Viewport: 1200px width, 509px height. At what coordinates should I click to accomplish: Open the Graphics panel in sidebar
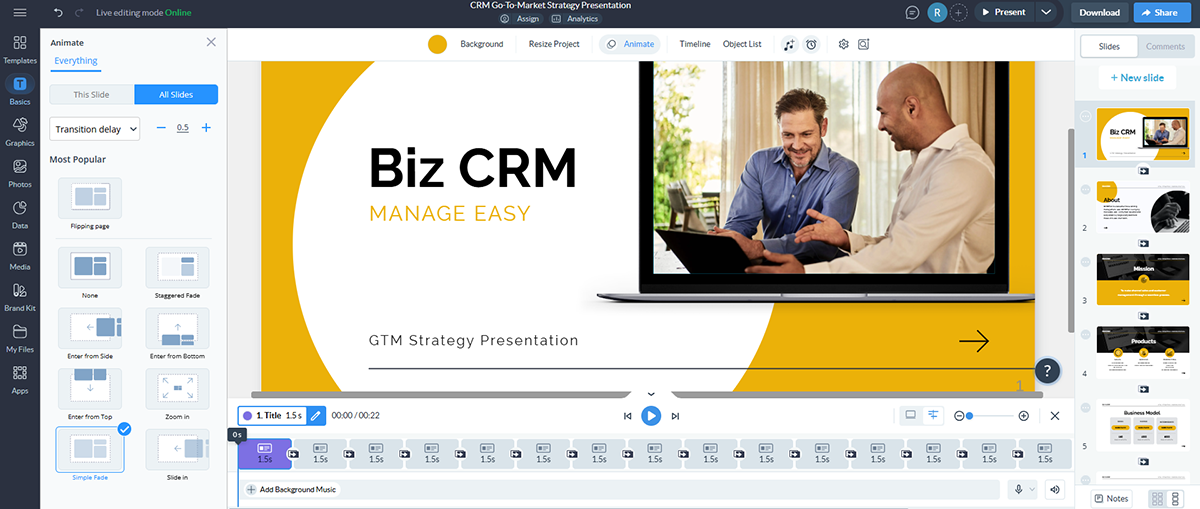pyautogui.click(x=20, y=130)
